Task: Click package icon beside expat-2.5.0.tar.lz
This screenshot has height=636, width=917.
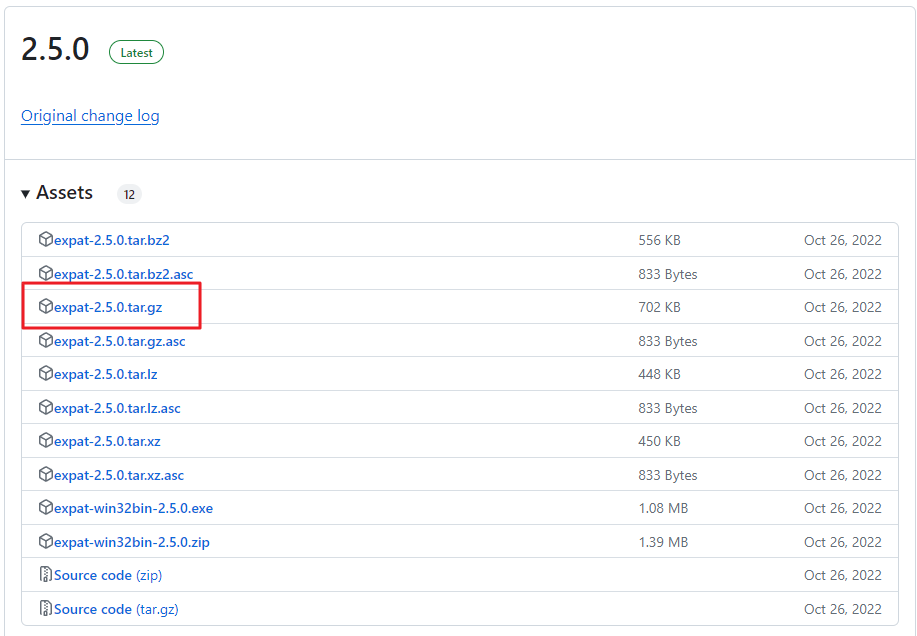Action: (x=46, y=373)
